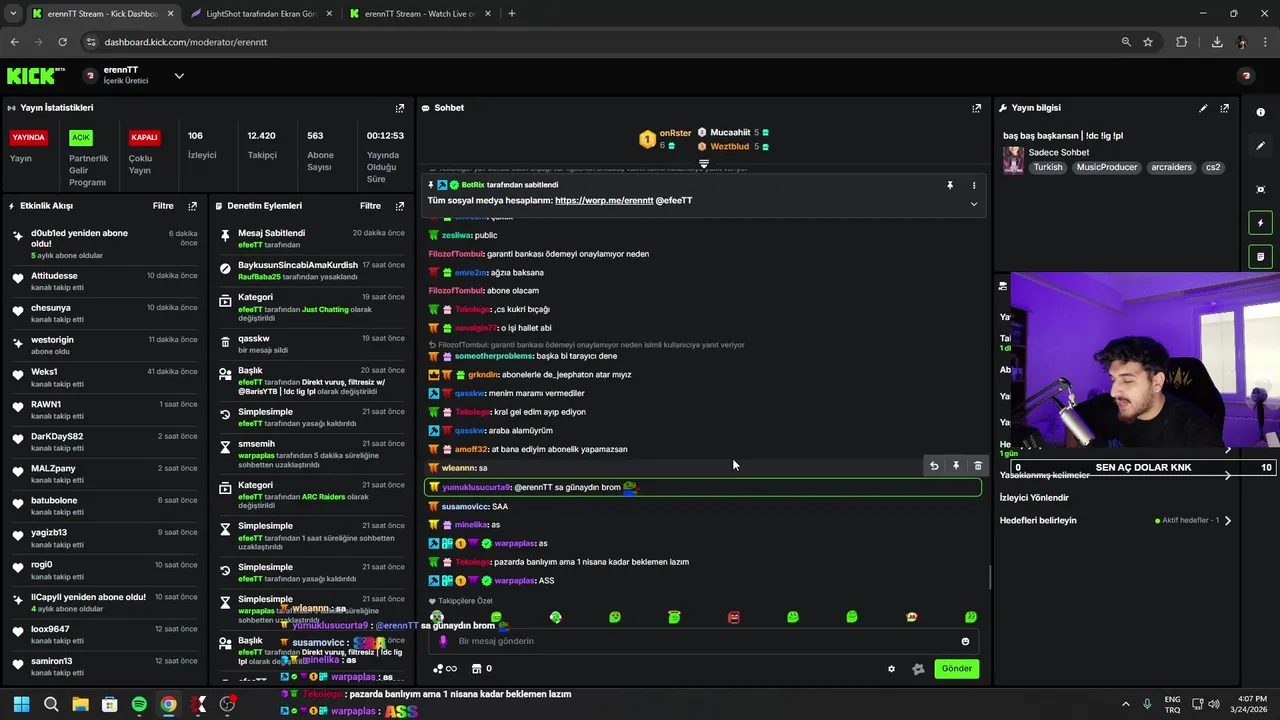Image resolution: width=1280 pixels, height=720 pixels.
Task: Open the document icon in the right sidebar
Action: click(x=1260, y=257)
